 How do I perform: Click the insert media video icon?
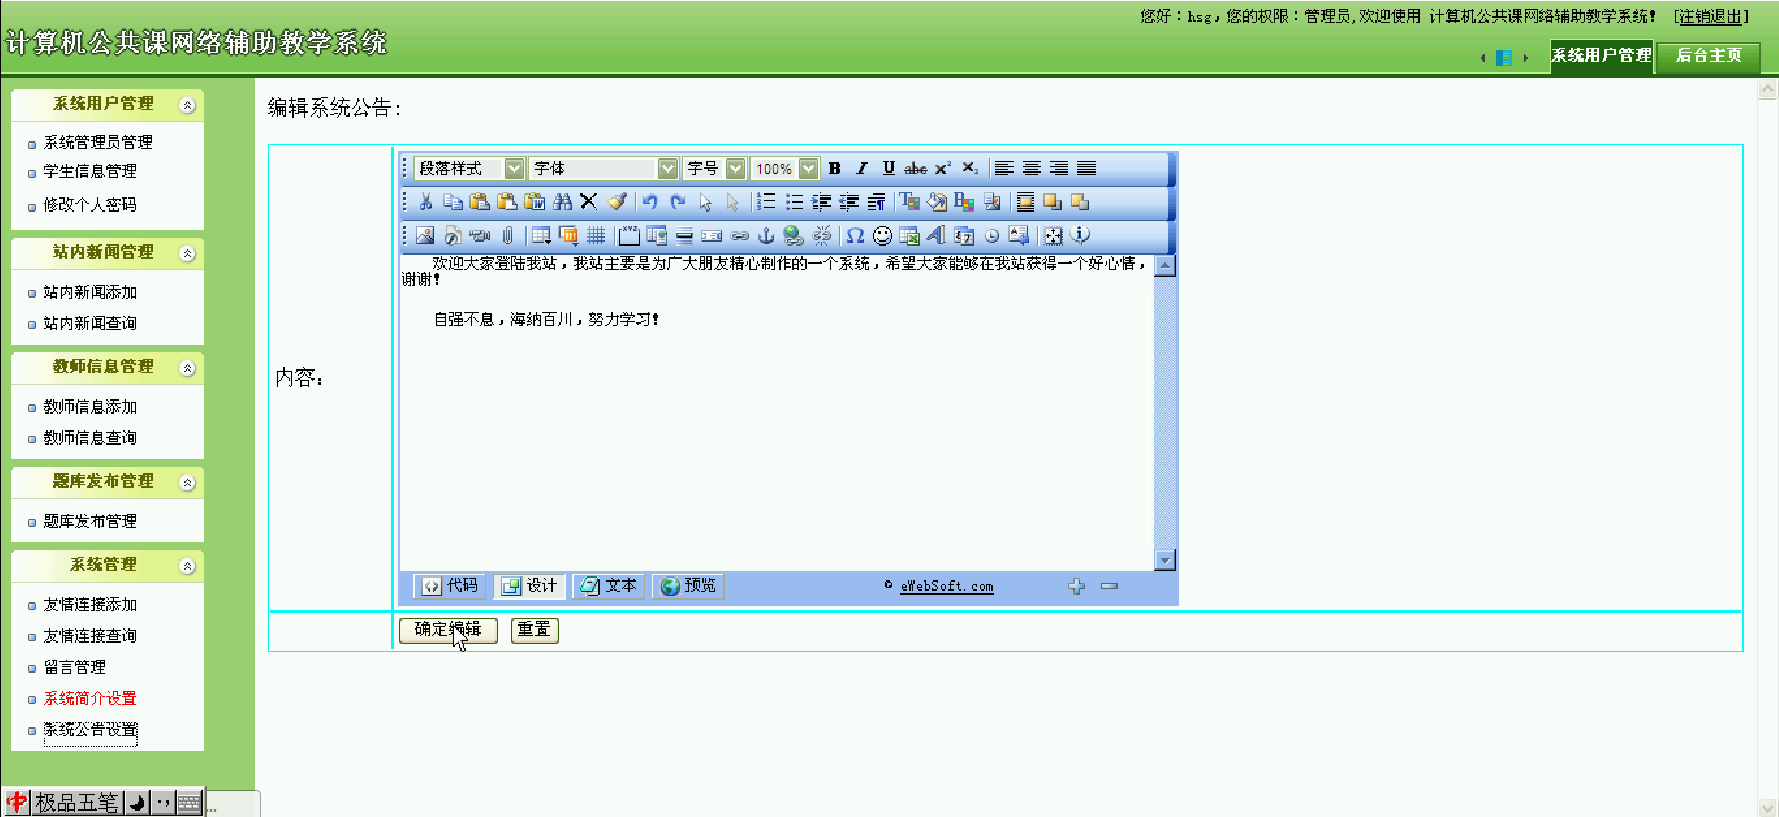(480, 236)
